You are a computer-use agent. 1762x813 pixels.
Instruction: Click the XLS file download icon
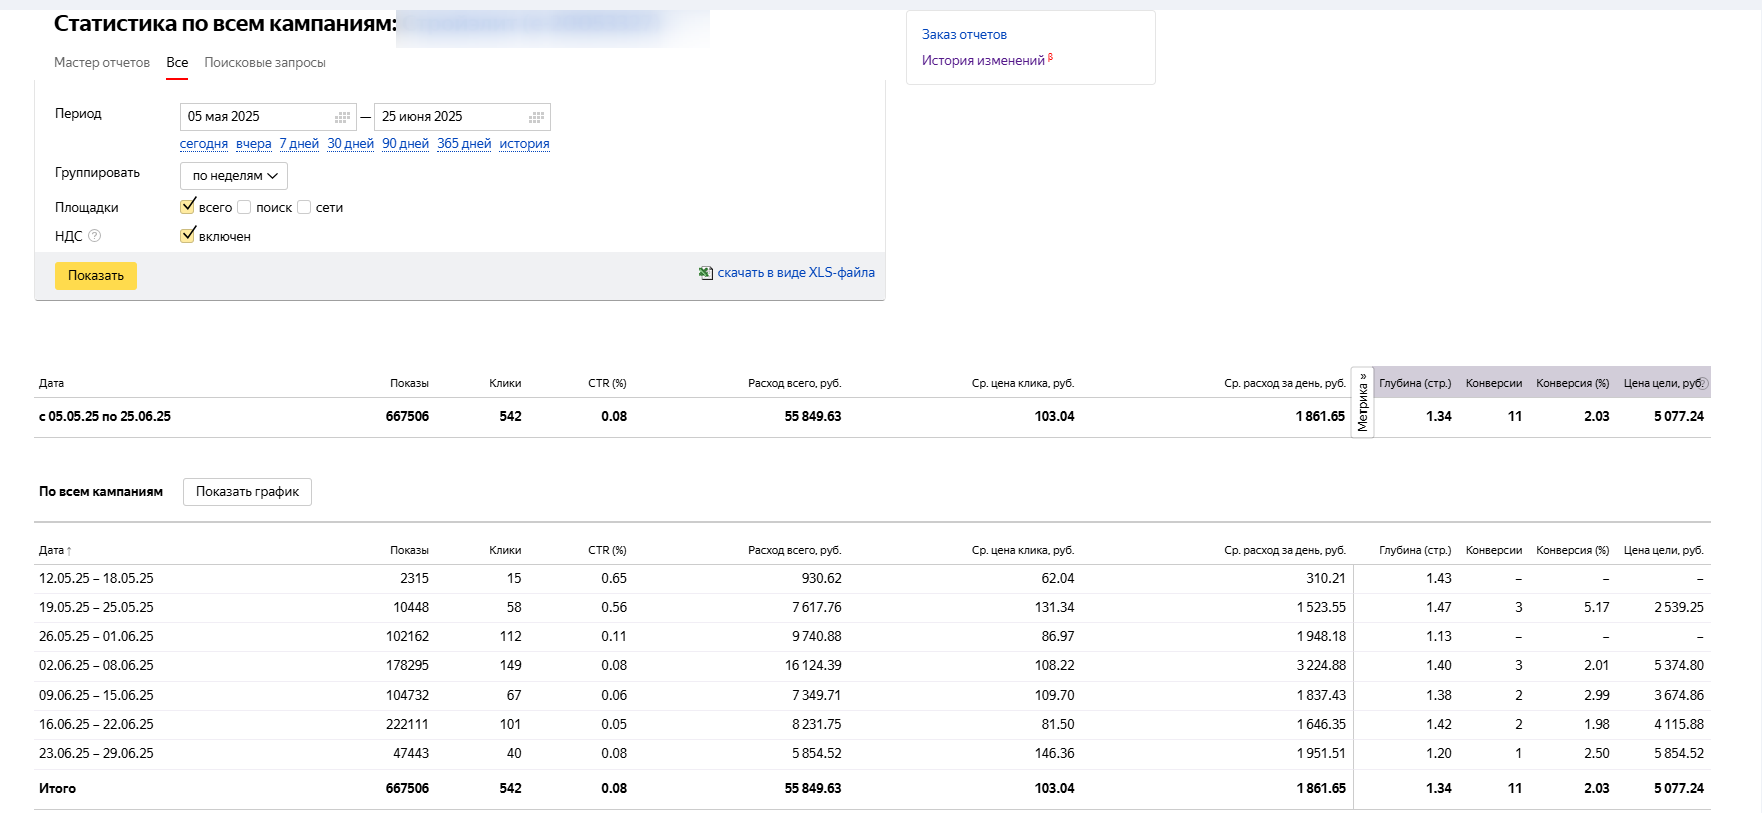click(706, 273)
